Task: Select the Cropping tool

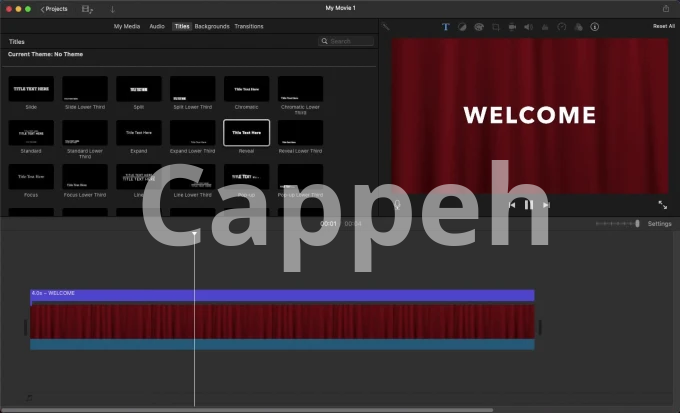Action: tap(496, 27)
